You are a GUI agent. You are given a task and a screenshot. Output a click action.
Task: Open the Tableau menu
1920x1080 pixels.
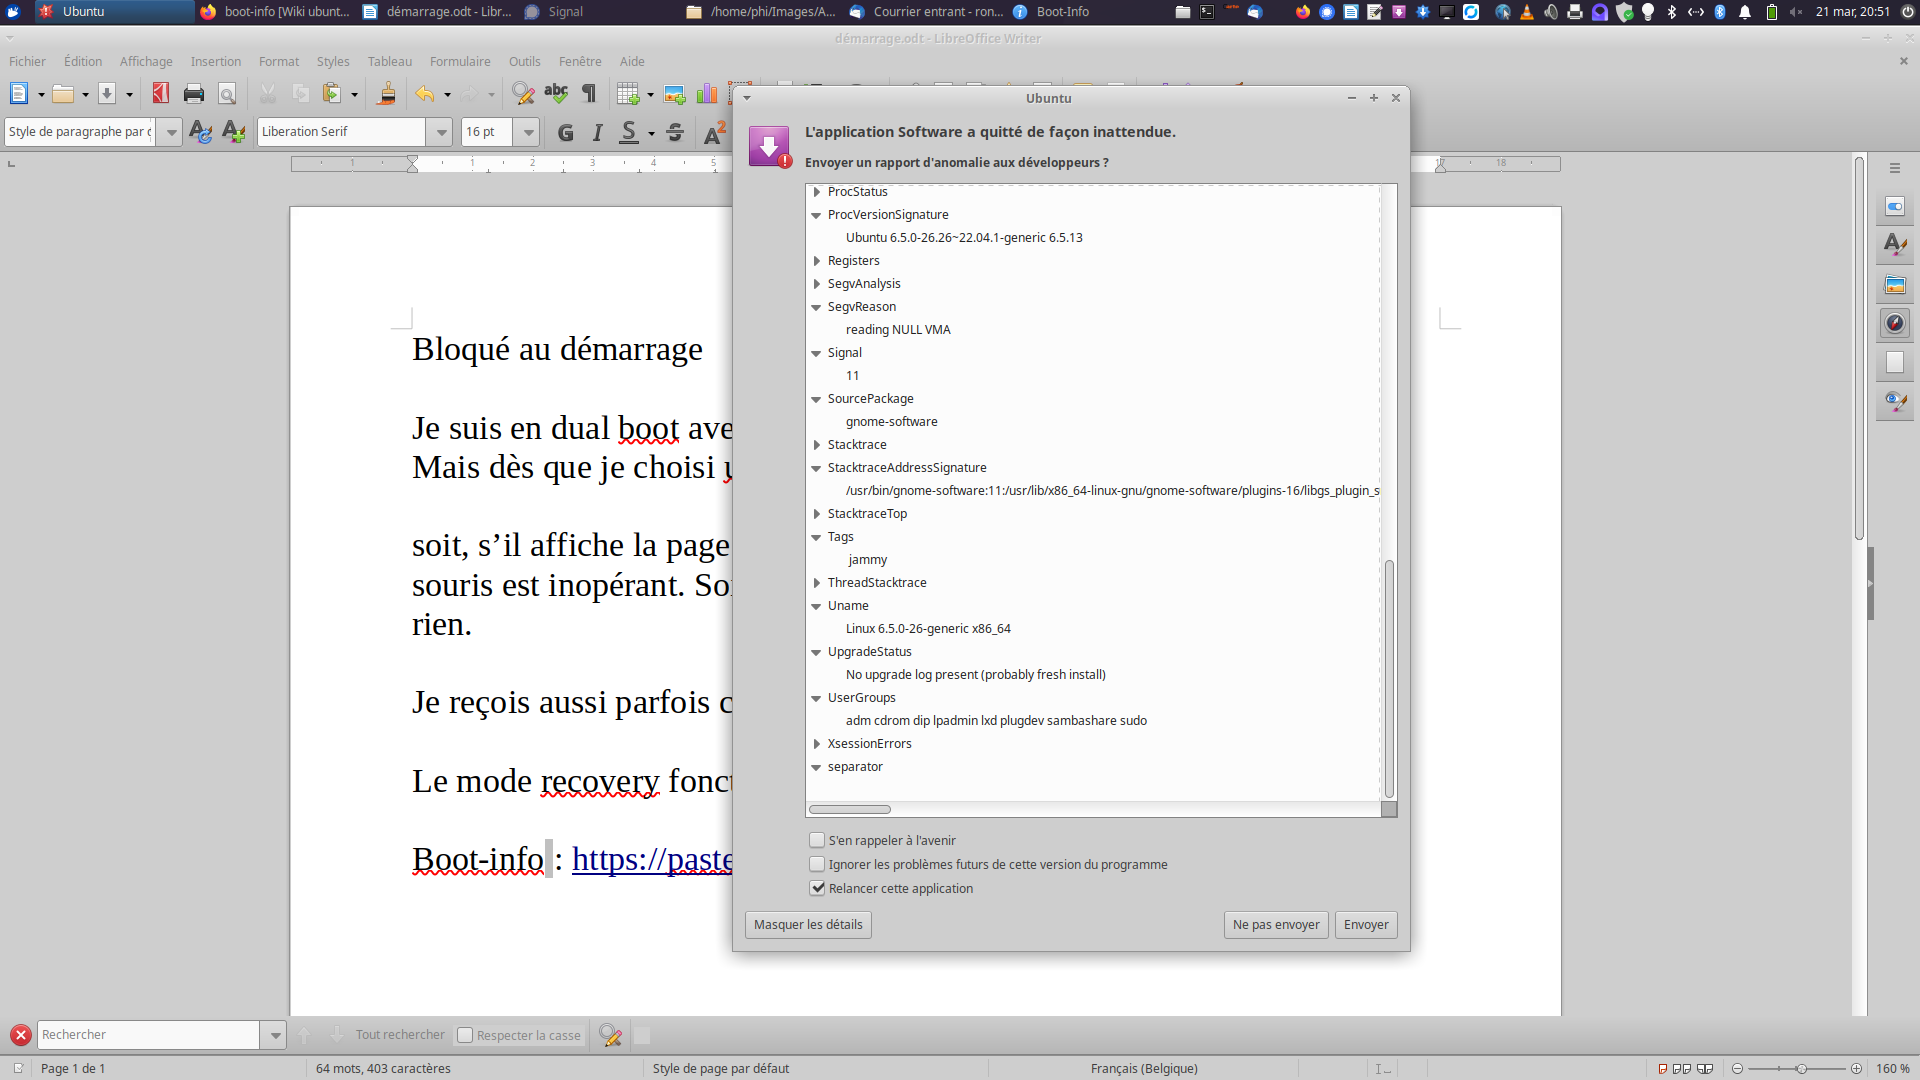(389, 61)
